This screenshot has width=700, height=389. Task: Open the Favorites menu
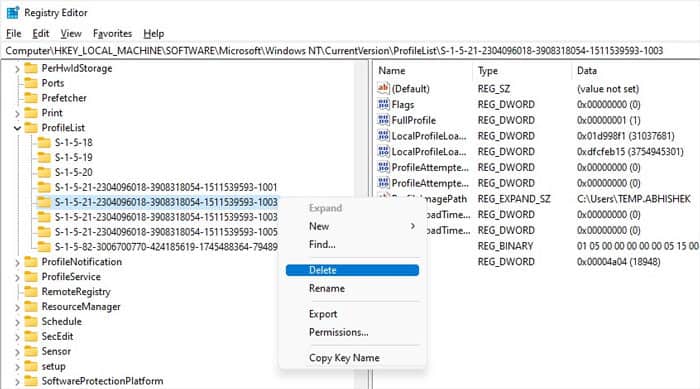coord(112,33)
